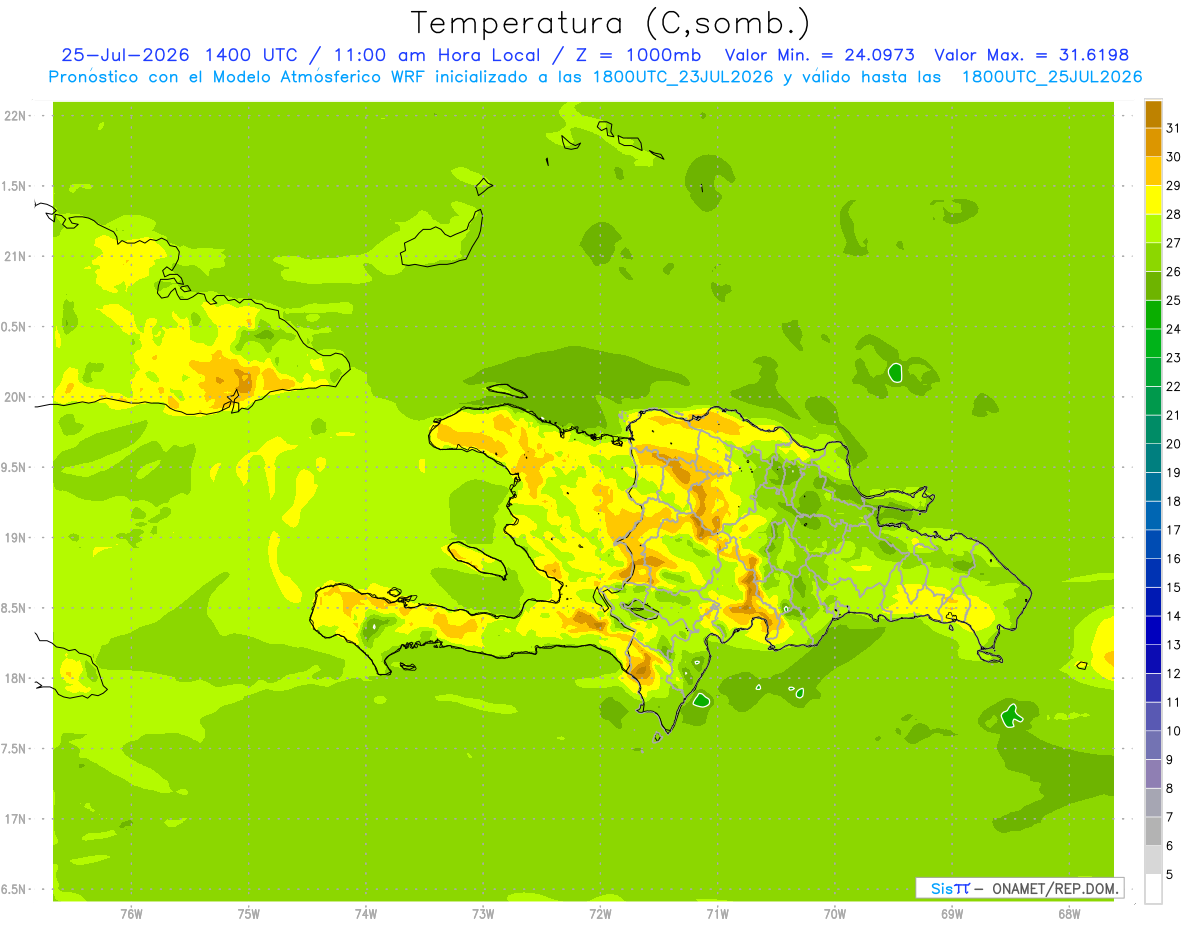The height and width of the screenshot is (927, 1200).
Task: Pick the yellow legend swatch between 28 and 29
Action: [x=1153, y=200]
